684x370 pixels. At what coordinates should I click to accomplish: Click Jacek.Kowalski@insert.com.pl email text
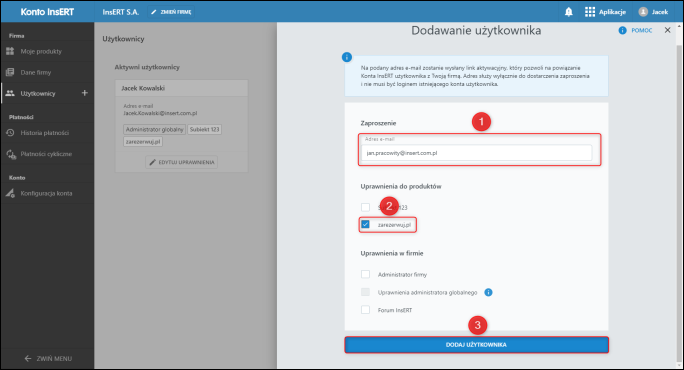pos(160,113)
